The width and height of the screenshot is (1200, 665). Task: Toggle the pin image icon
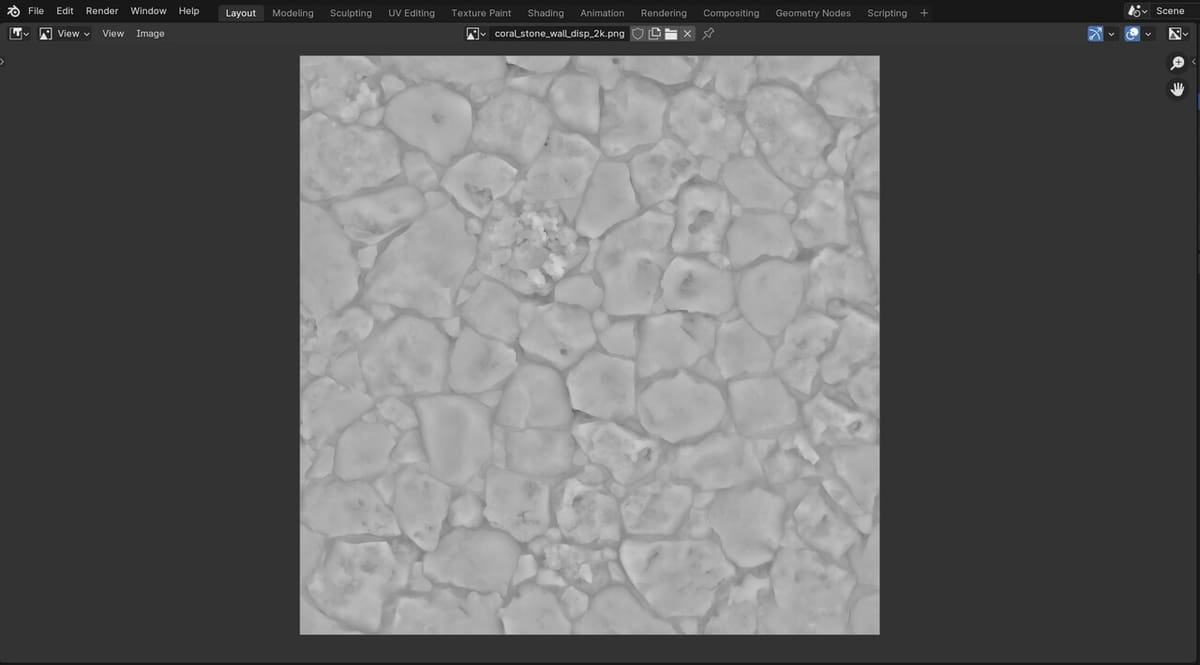pos(709,33)
